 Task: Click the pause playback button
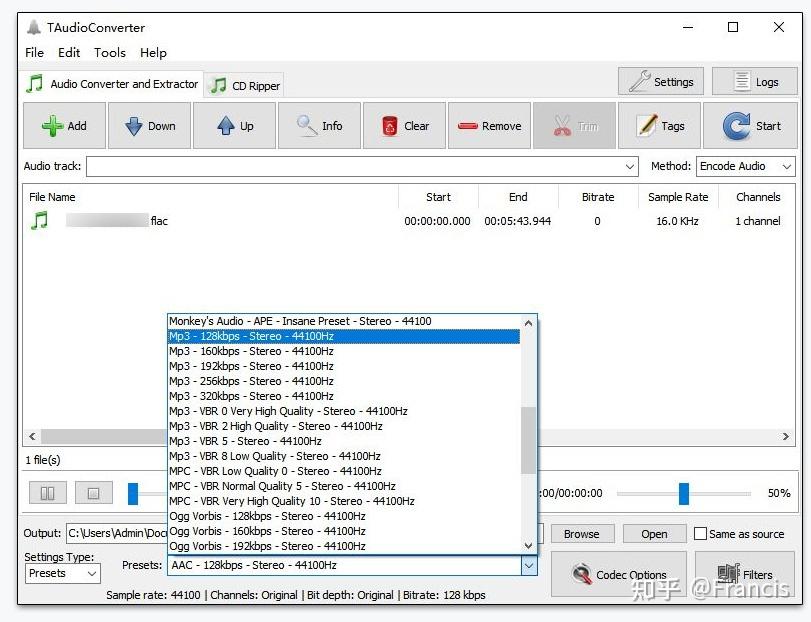48,493
